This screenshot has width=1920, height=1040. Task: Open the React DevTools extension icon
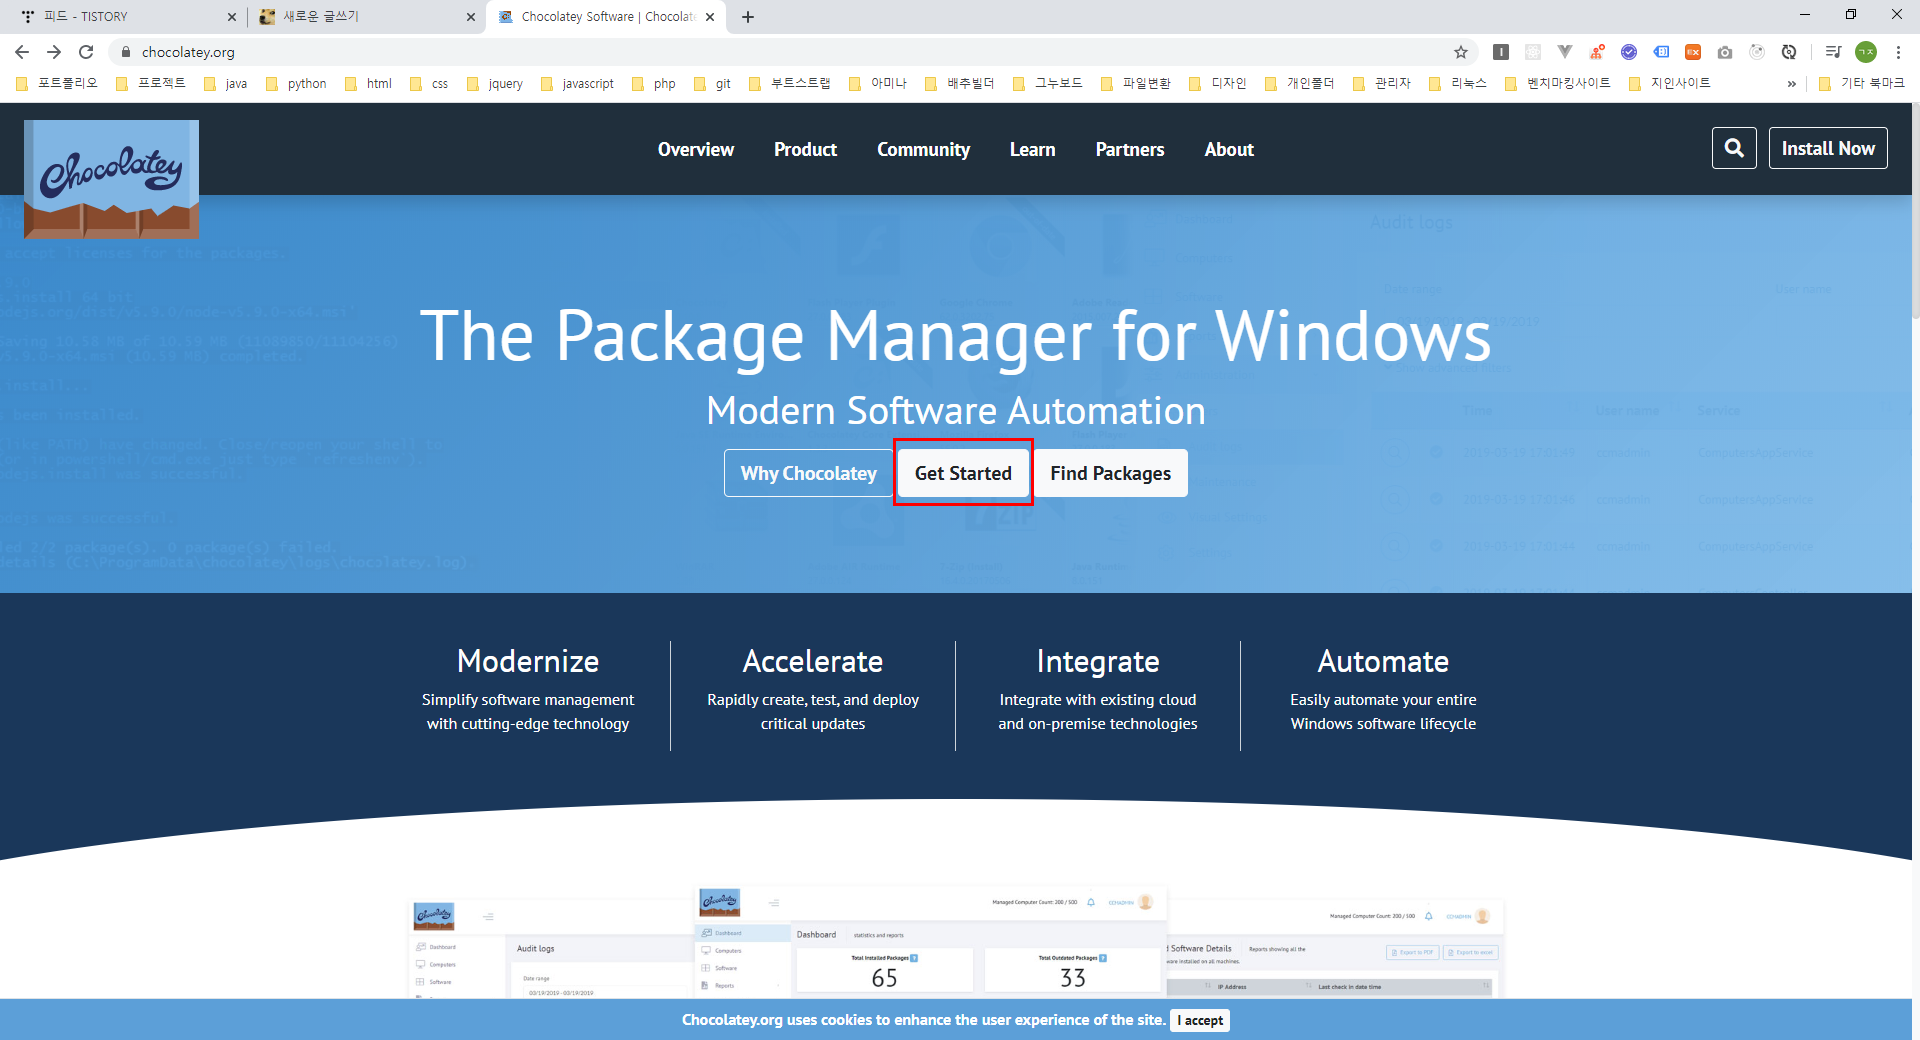tap(1533, 52)
